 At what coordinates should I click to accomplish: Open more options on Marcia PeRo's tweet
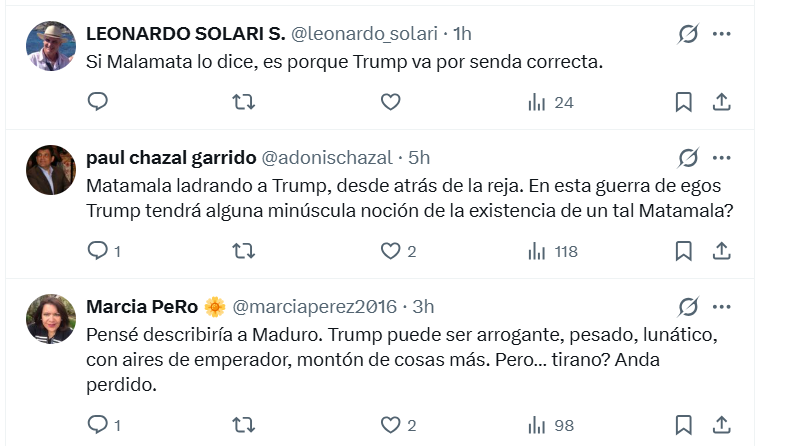(x=721, y=306)
